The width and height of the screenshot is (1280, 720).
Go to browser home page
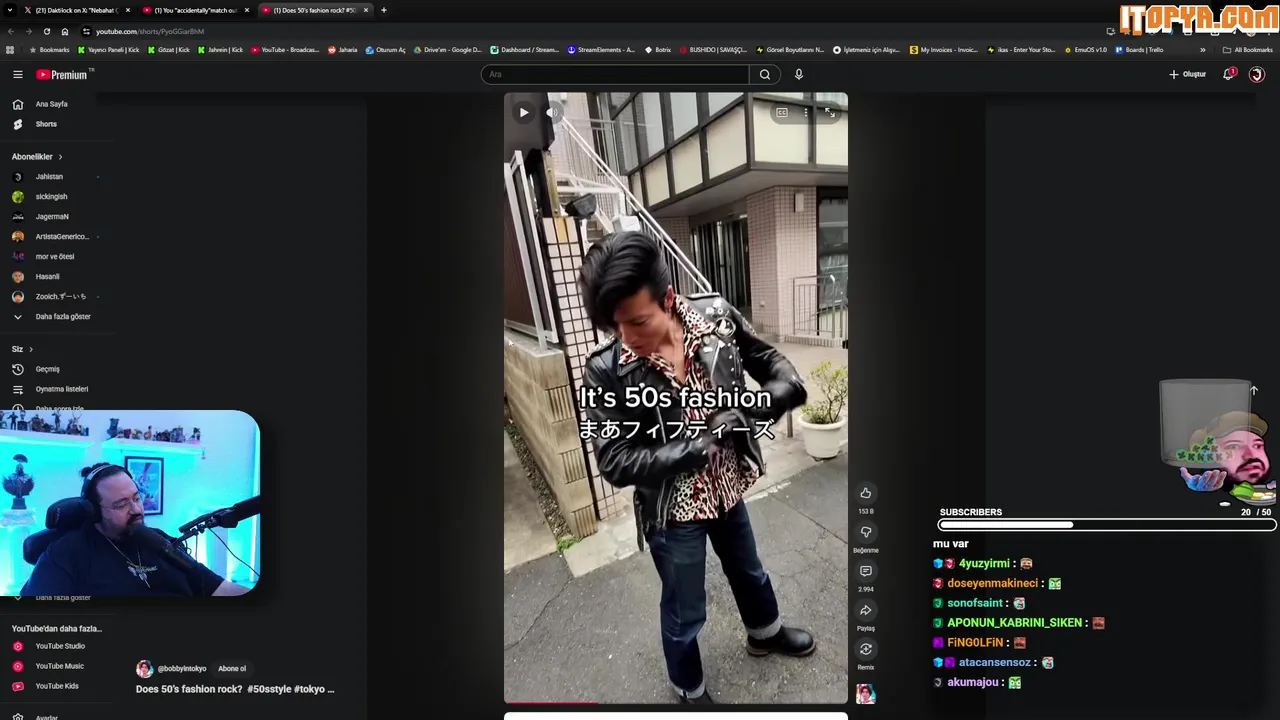point(65,31)
